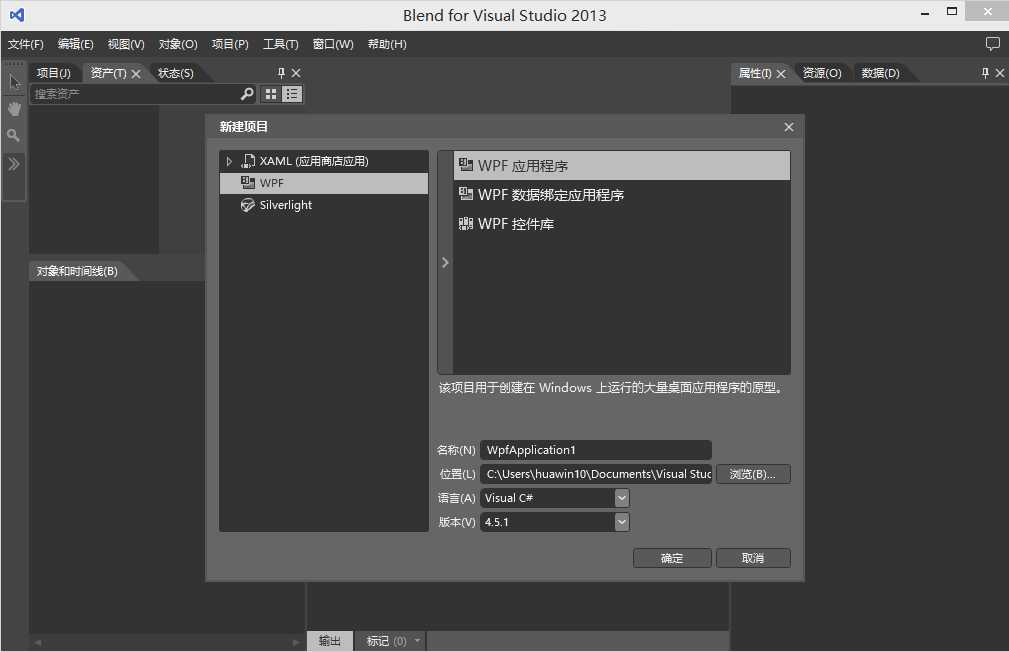
Task: Click the search magnifier in assets panel
Action: point(246,94)
